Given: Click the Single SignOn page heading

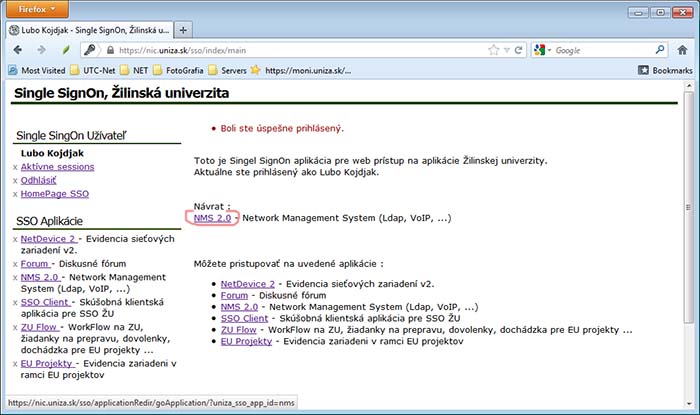Looking at the screenshot, I should (121, 93).
